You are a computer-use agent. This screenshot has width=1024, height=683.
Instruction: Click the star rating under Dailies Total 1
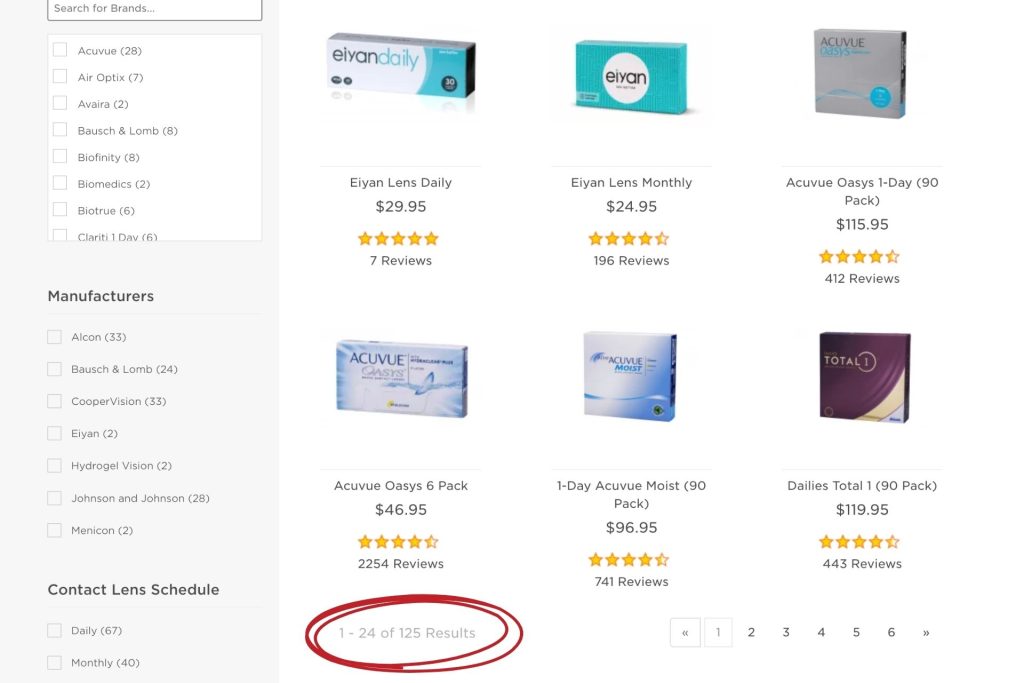[859, 541]
